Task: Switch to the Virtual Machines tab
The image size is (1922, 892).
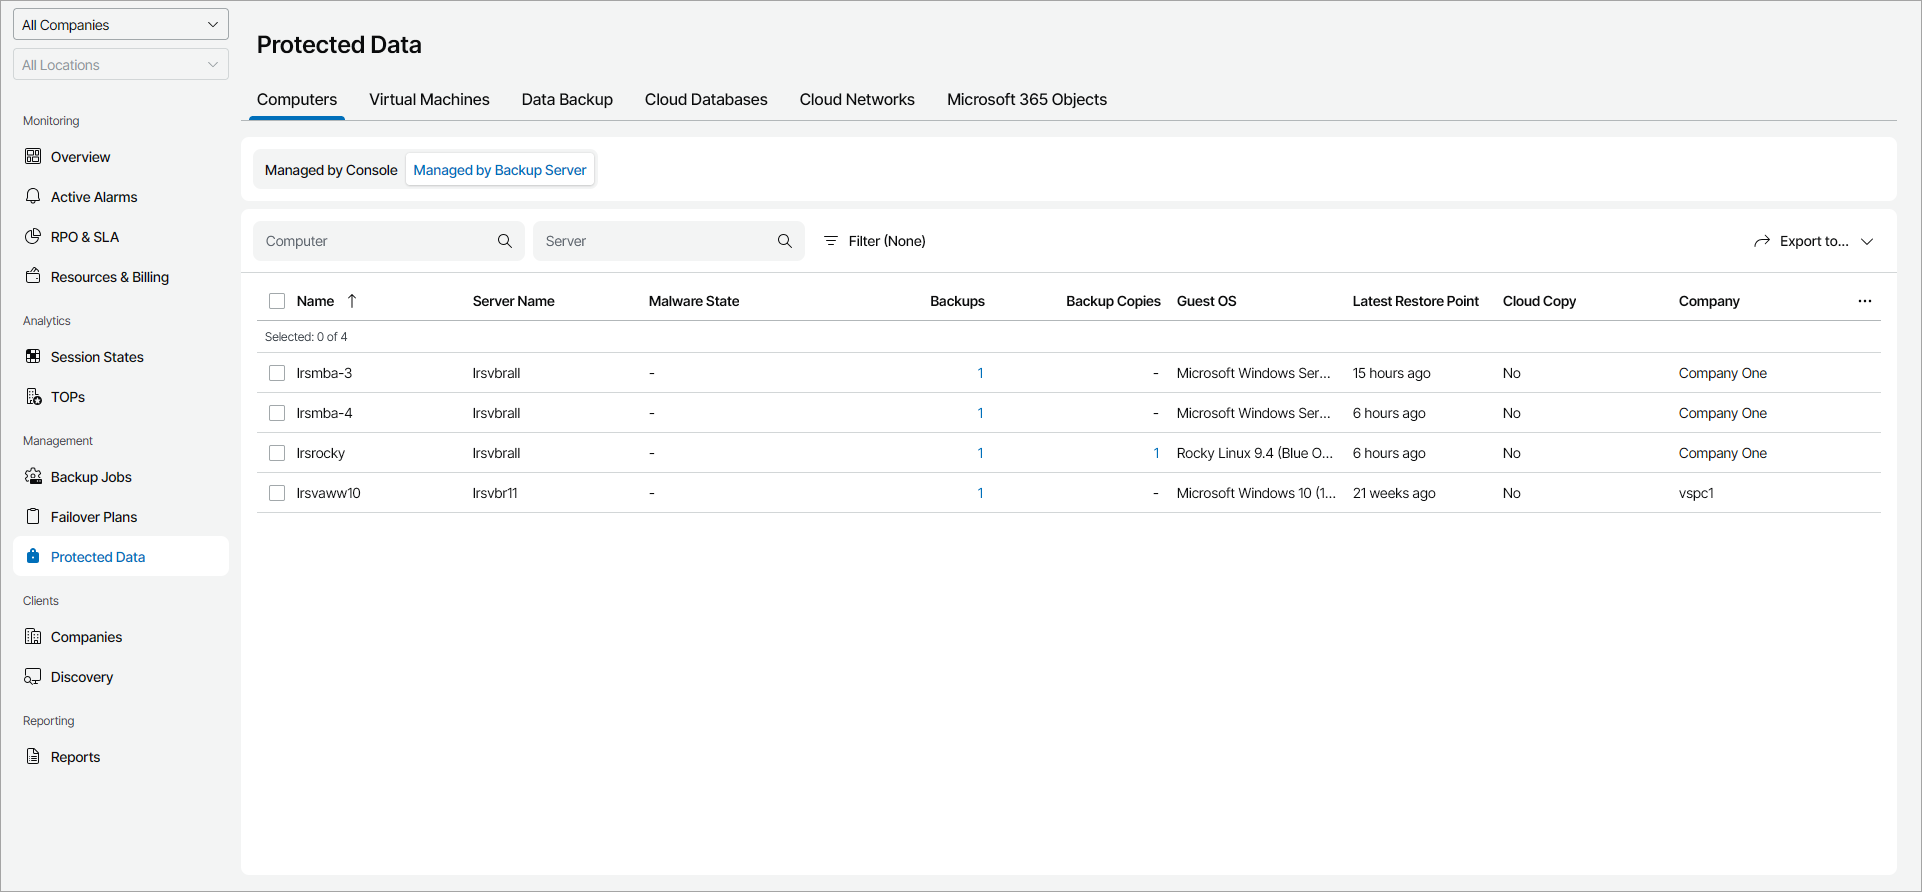Action: point(429,100)
